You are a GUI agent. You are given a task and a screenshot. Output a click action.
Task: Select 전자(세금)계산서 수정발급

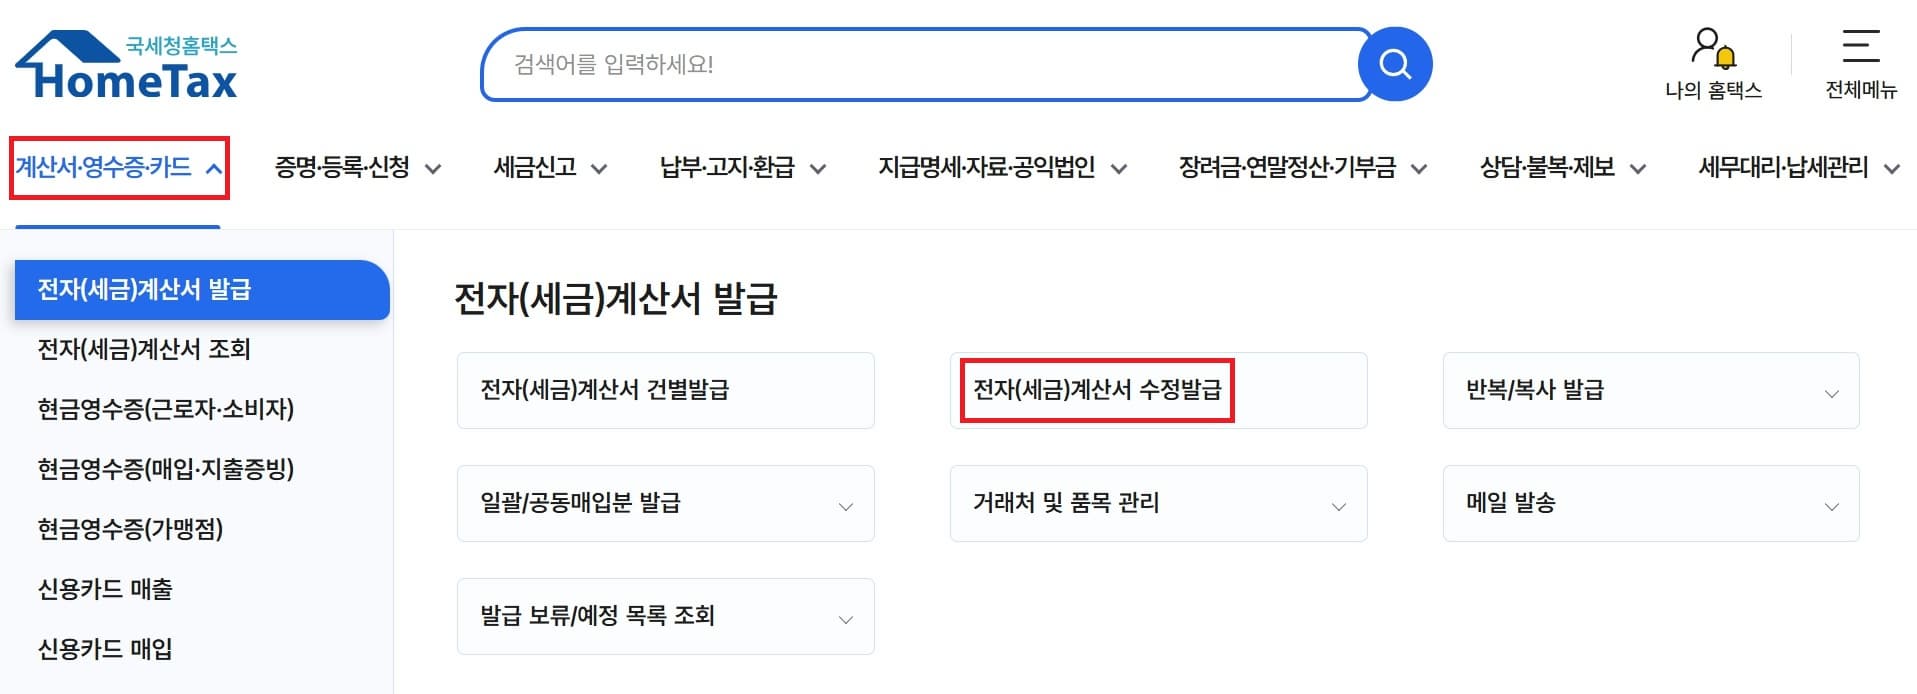pos(1097,391)
